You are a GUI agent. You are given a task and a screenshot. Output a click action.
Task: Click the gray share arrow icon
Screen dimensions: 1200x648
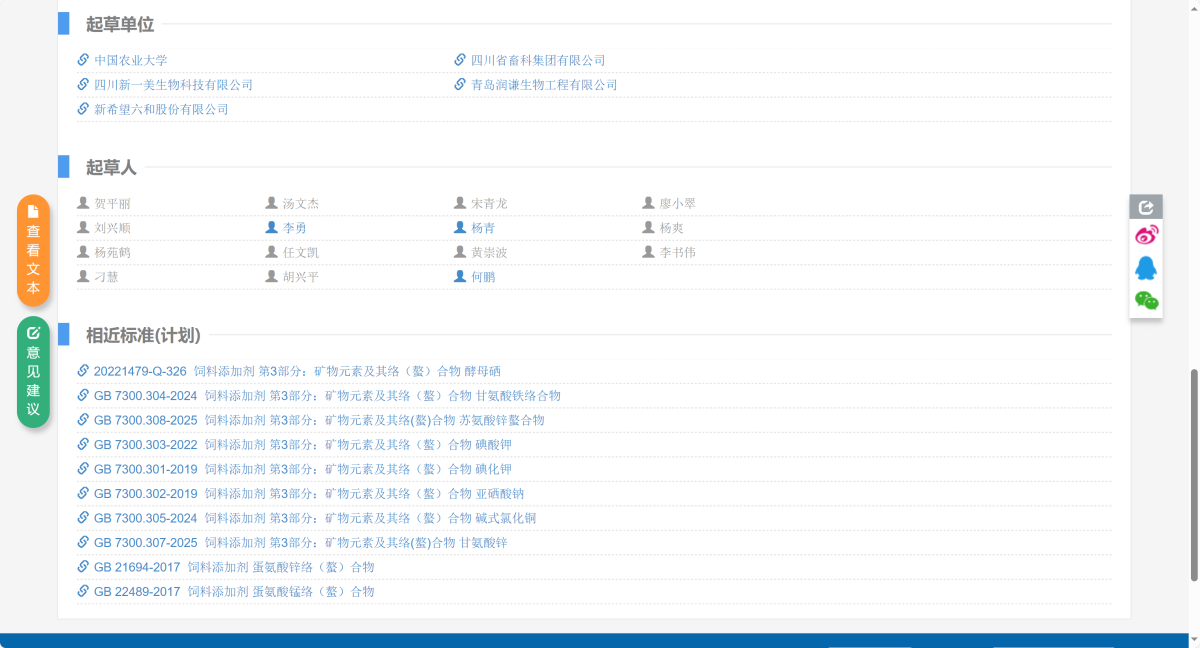(1146, 207)
